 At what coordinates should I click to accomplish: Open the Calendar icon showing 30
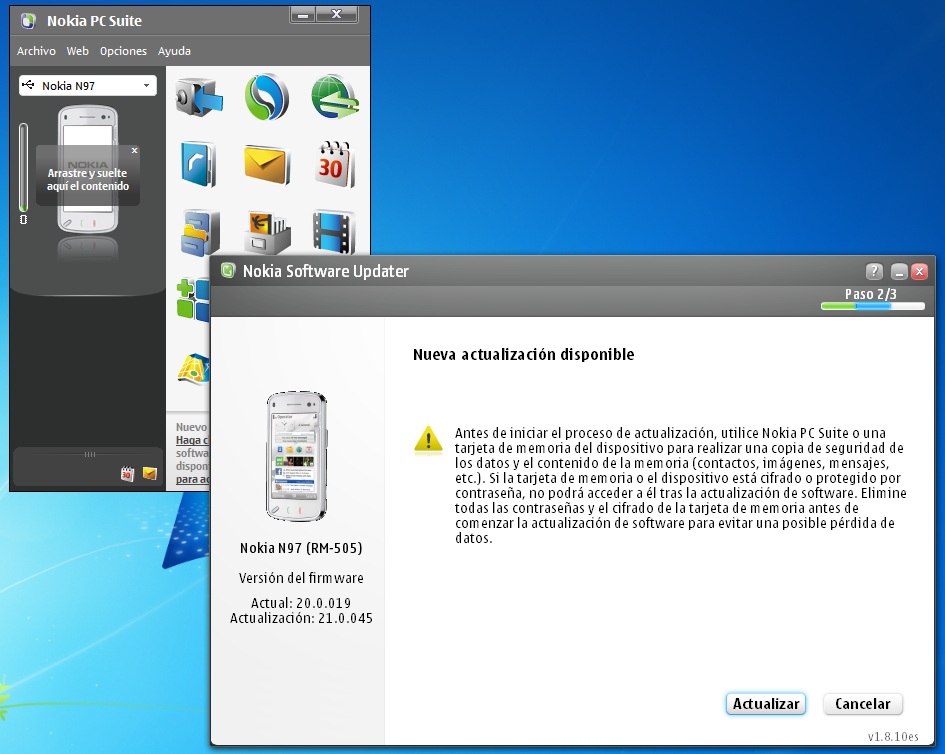(333, 163)
